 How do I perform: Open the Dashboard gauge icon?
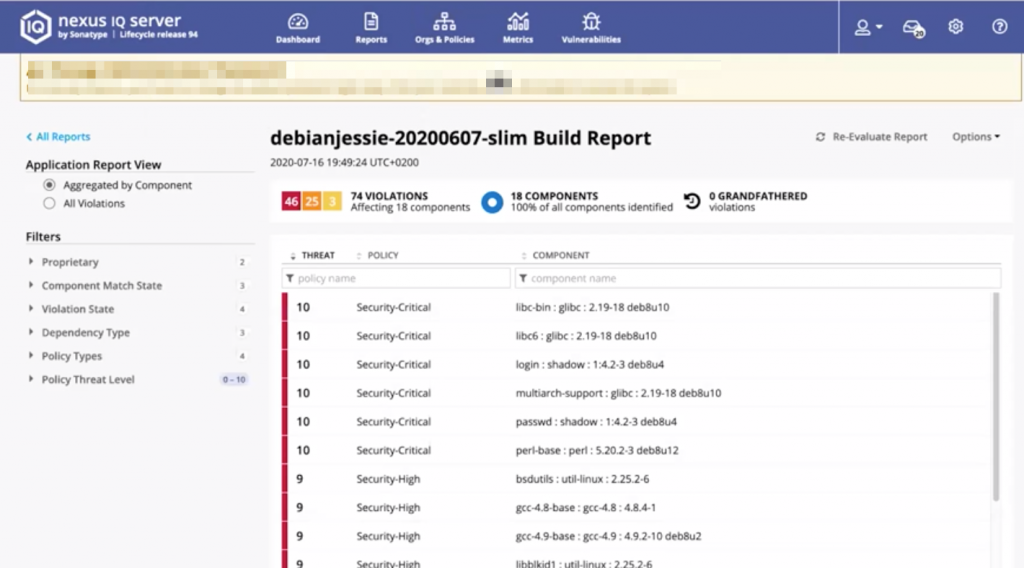coord(298,22)
